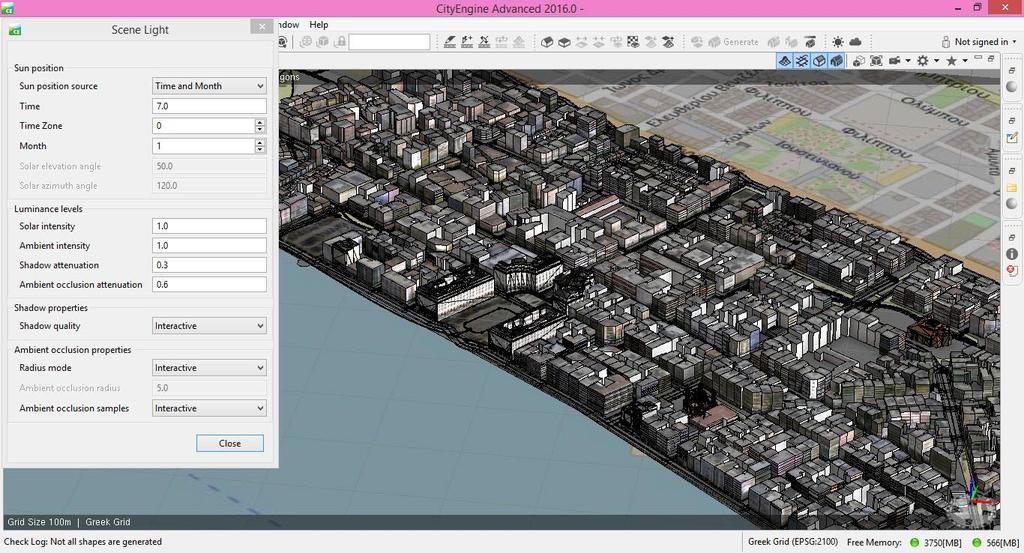Toggle graph network visibility in viewport

[x=802, y=61]
